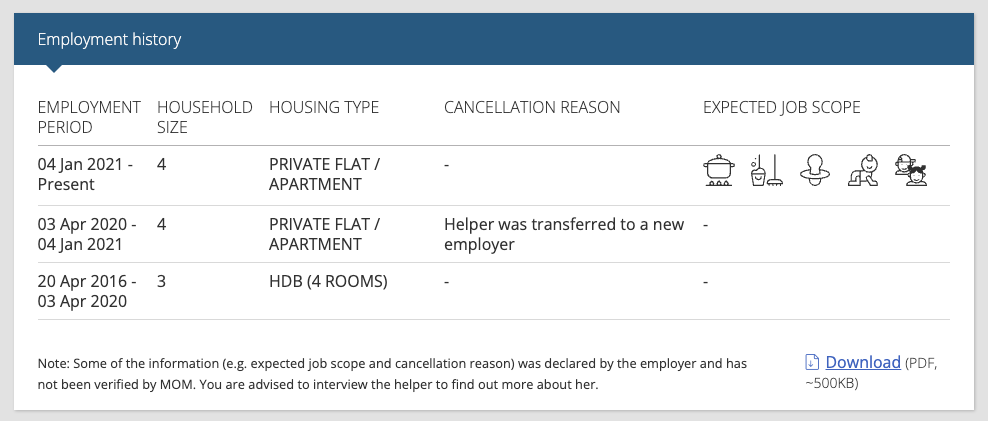
Task: Open the Download PDF link
Action: click(x=863, y=362)
